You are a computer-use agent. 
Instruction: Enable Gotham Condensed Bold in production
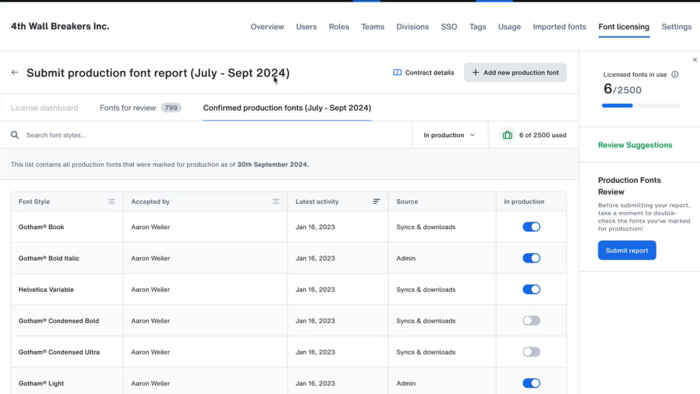click(x=531, y=320)
